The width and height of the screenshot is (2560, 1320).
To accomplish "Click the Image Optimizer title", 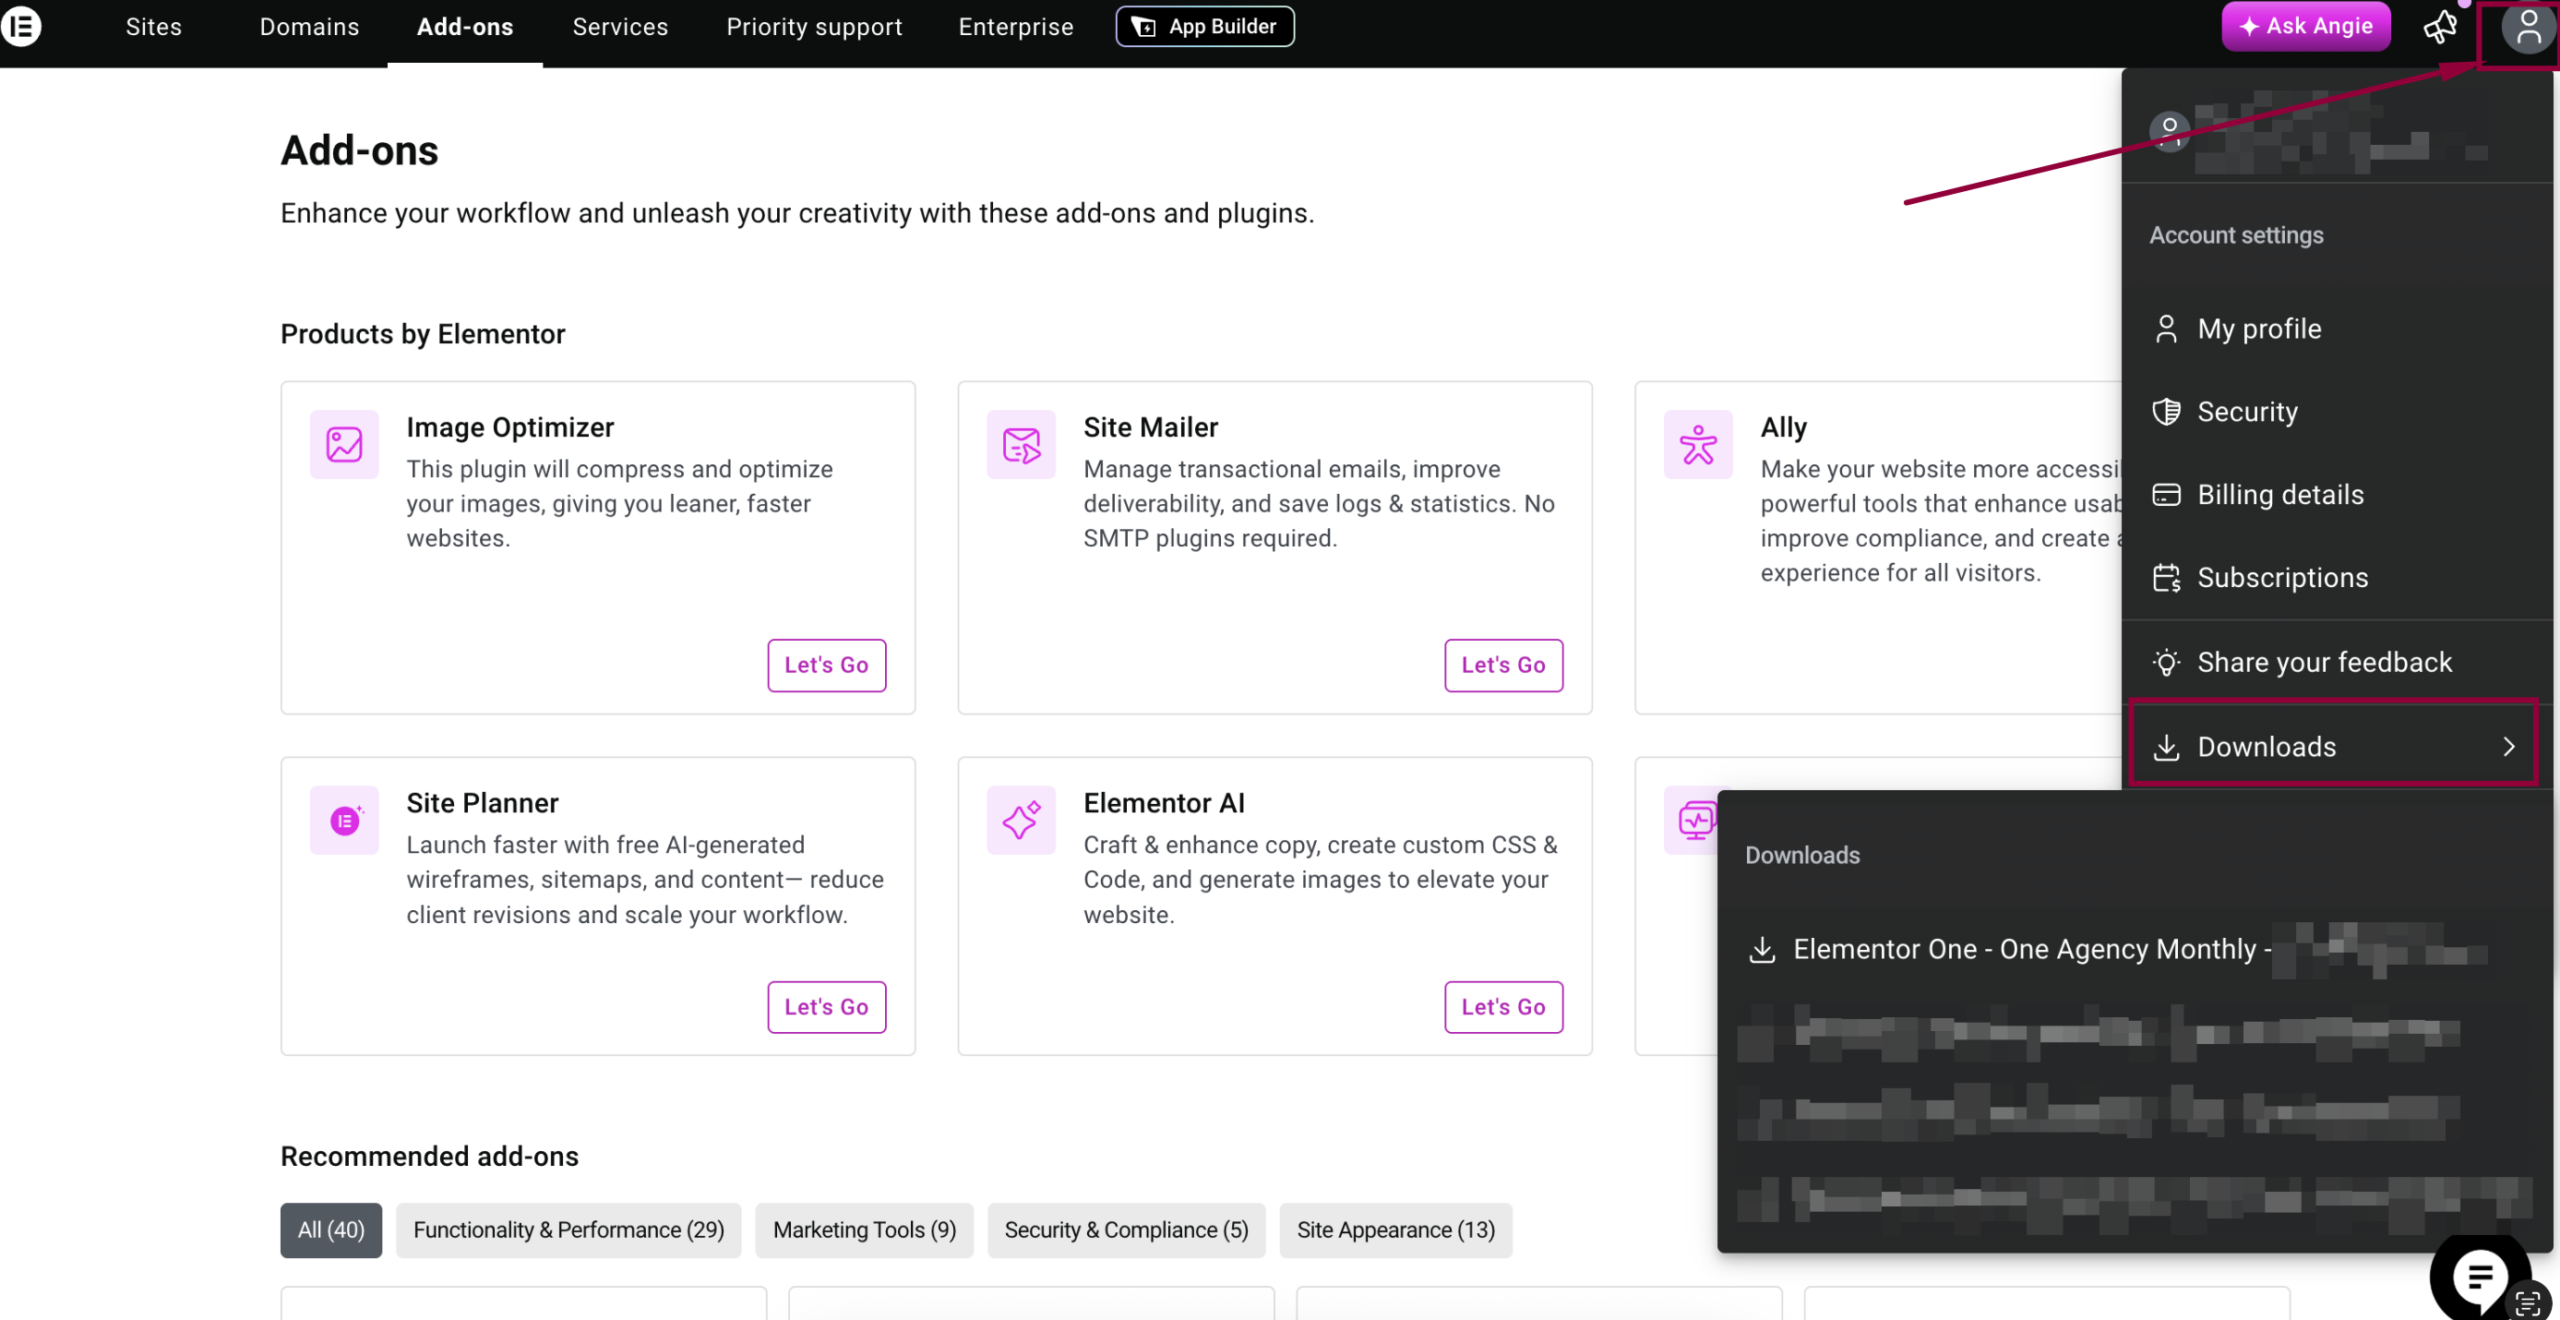I will [x=510, y=427].
